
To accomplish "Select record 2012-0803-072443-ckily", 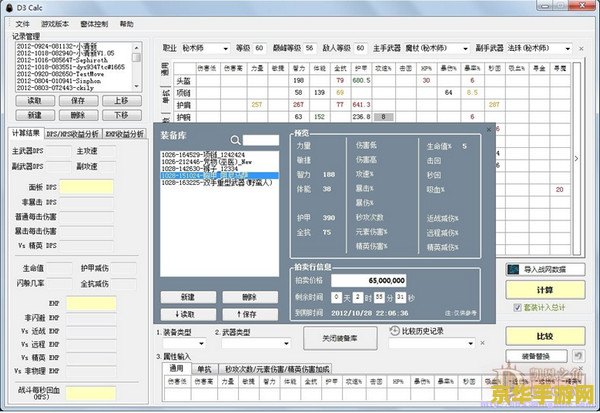I will point(55,88).
